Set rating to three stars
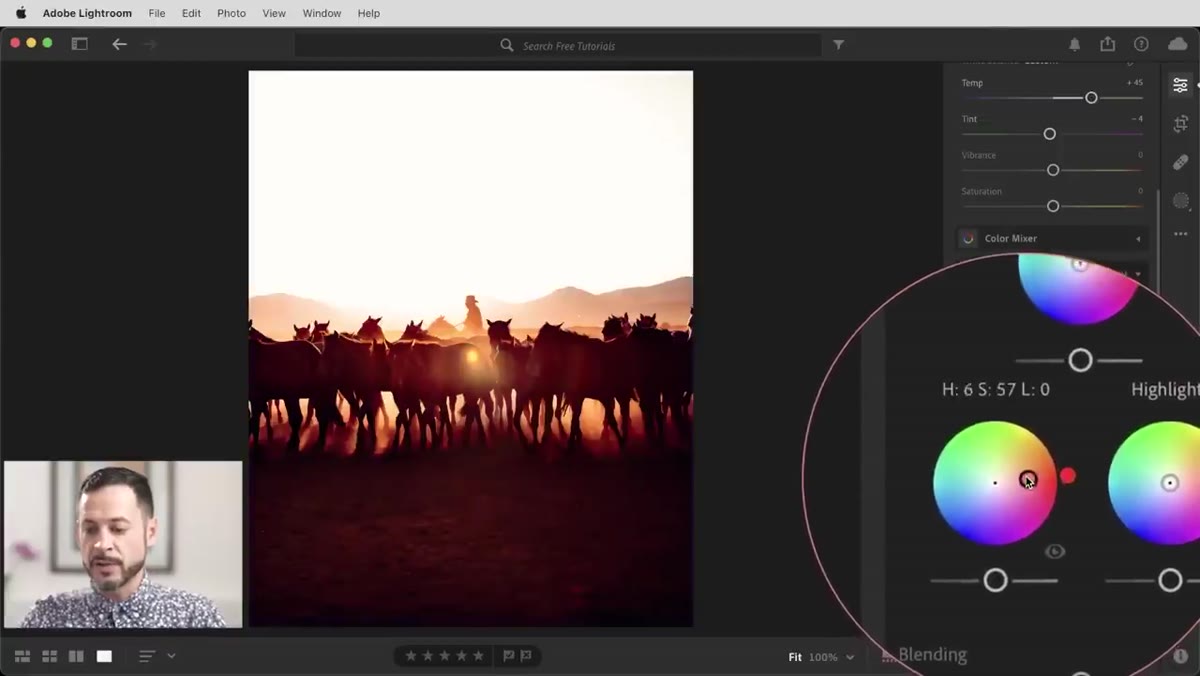 [445, 656]
